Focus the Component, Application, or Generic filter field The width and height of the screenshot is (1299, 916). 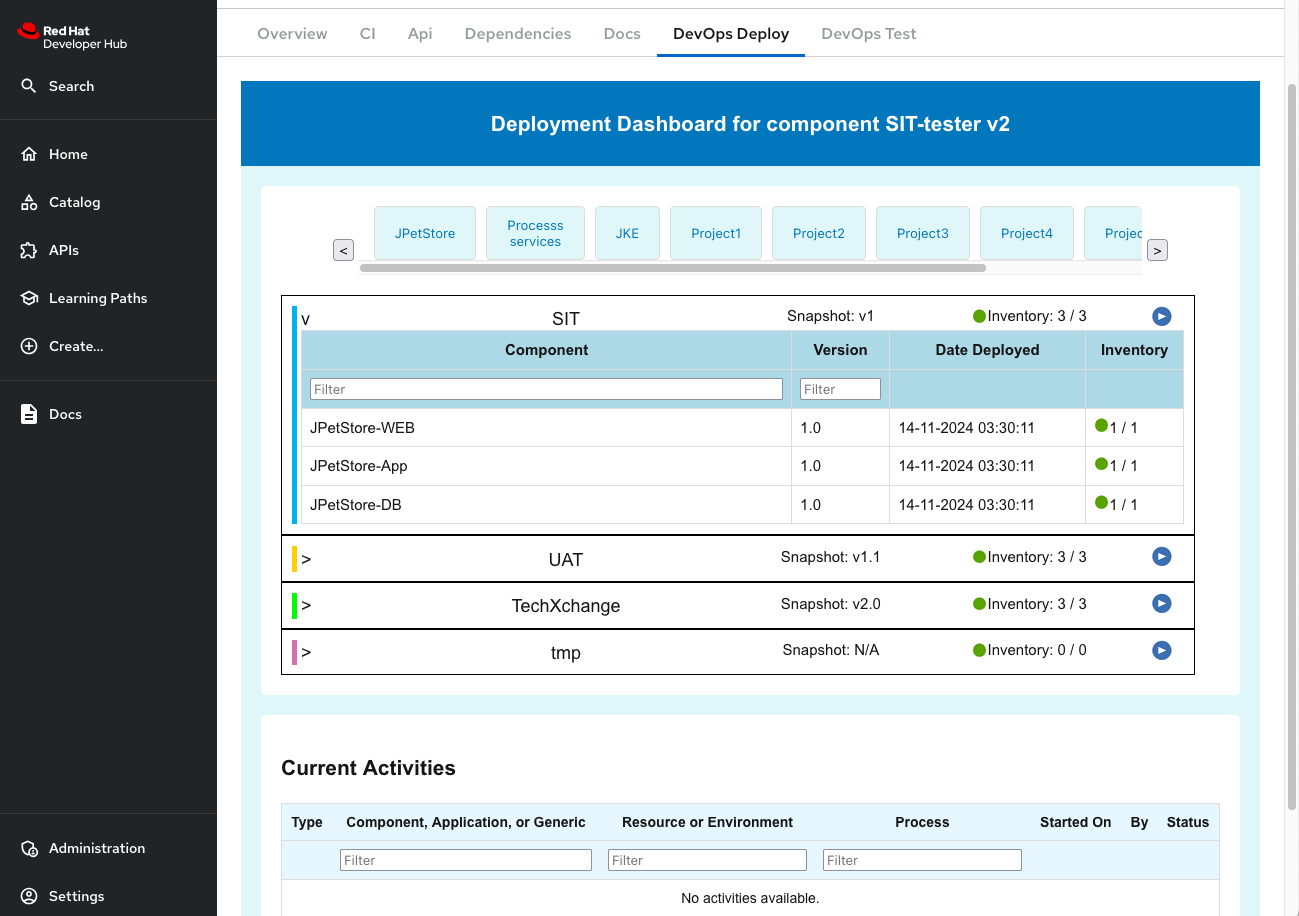click(x=466, y=860)
